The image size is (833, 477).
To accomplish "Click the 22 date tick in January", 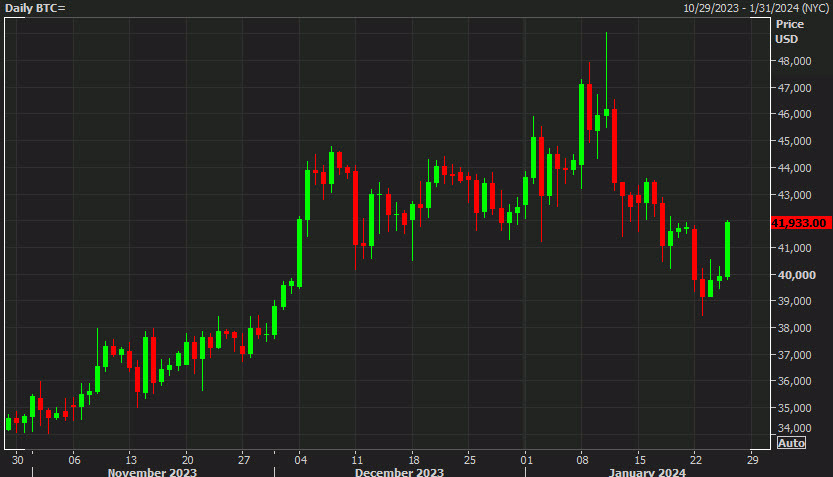I will tap(696, 460).
